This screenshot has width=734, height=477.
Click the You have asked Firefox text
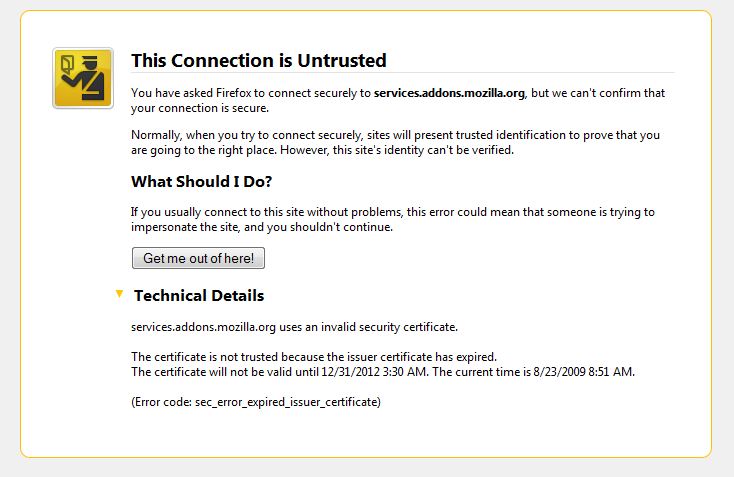coord(191,93)
